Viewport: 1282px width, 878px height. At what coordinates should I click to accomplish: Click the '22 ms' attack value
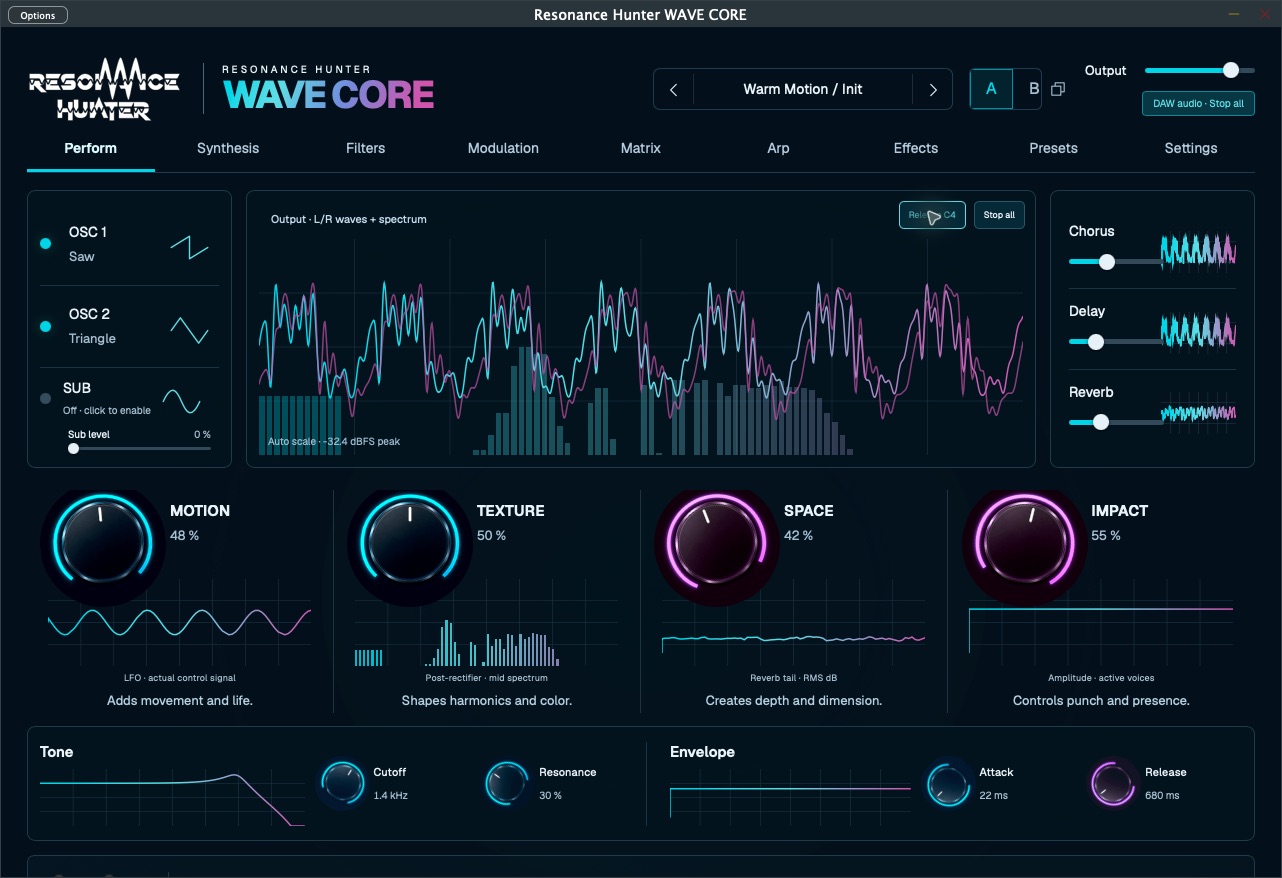994,796
